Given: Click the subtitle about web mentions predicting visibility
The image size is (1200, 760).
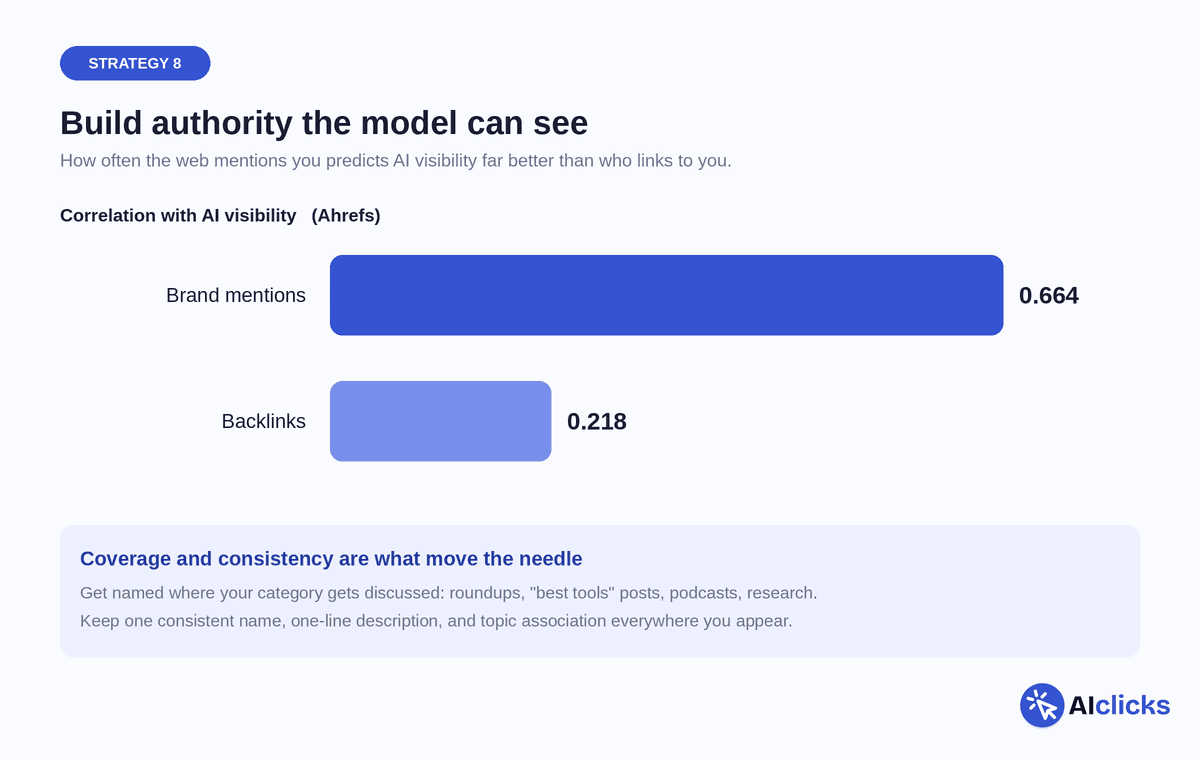Looking at the screenshot, I should (396, 160).
